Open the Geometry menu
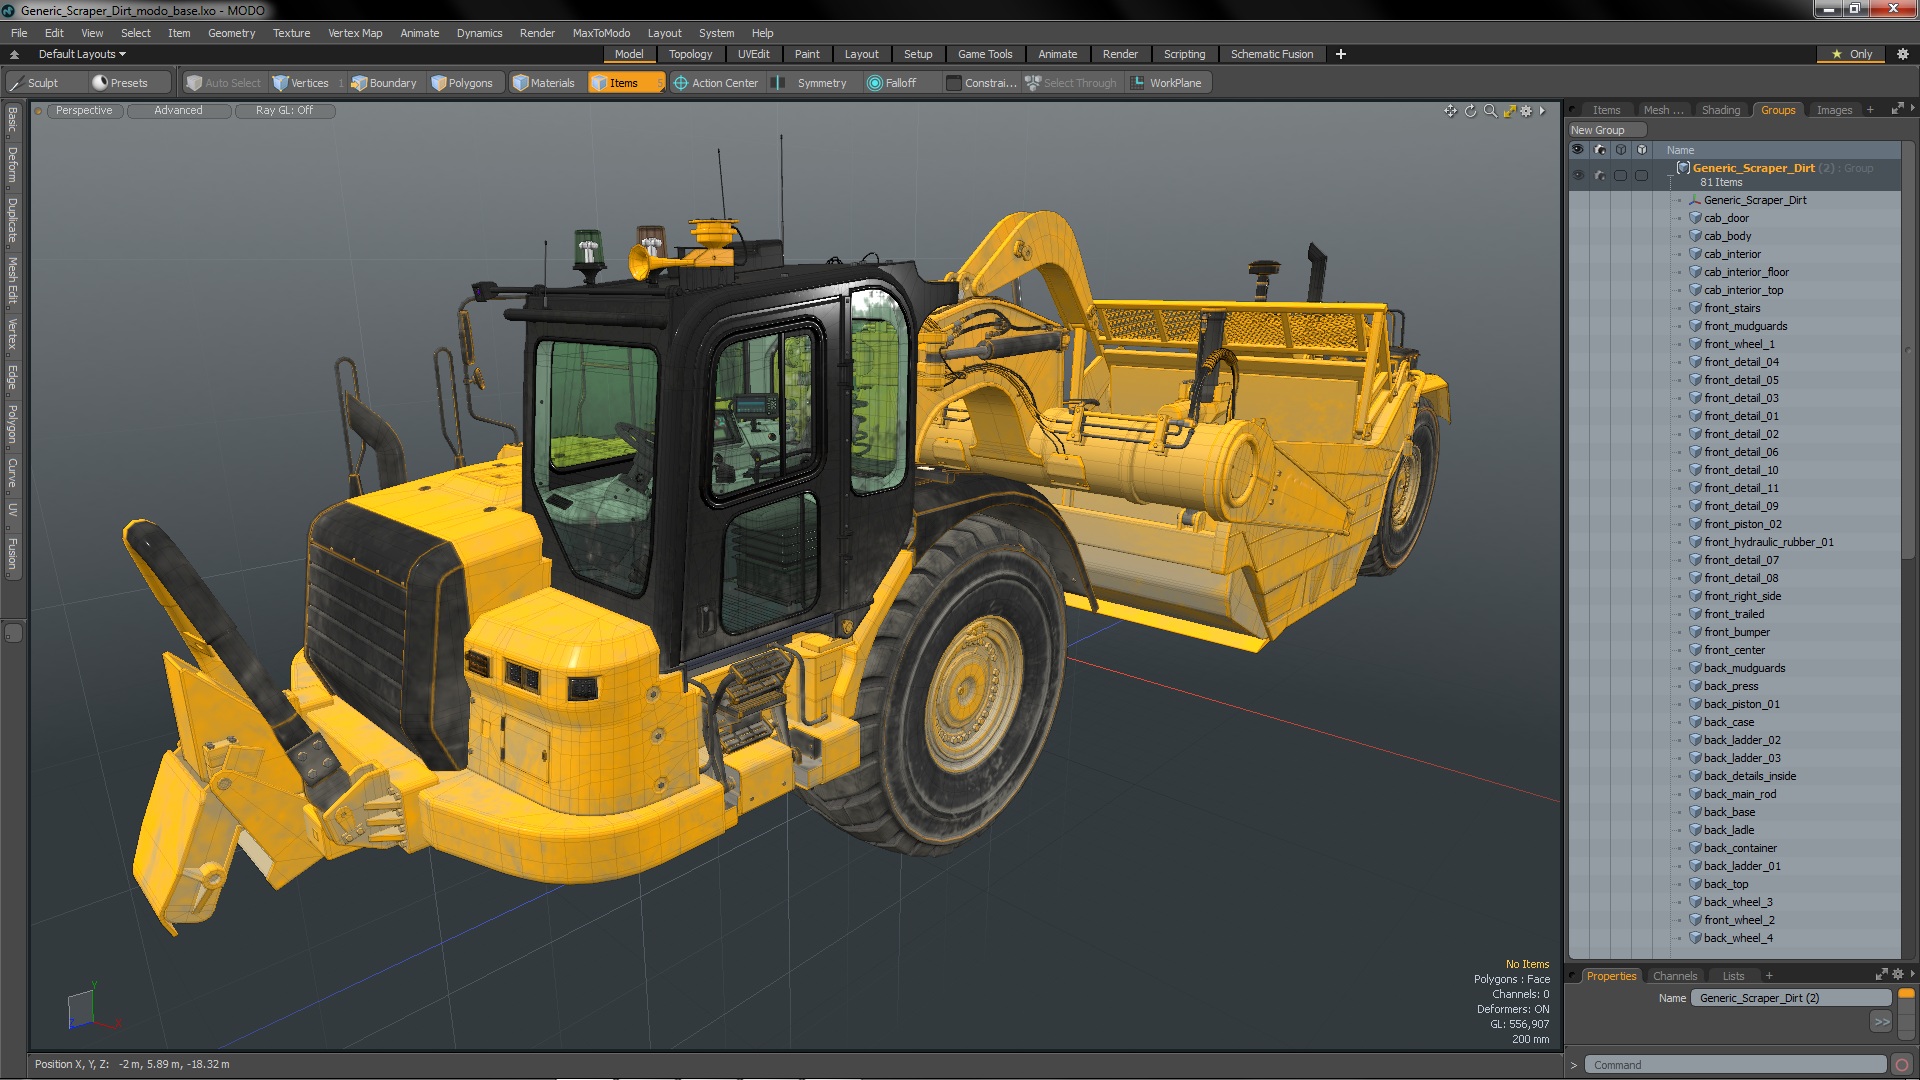The width and height of the screenshot is (1920, 1080). coord(231,33)
